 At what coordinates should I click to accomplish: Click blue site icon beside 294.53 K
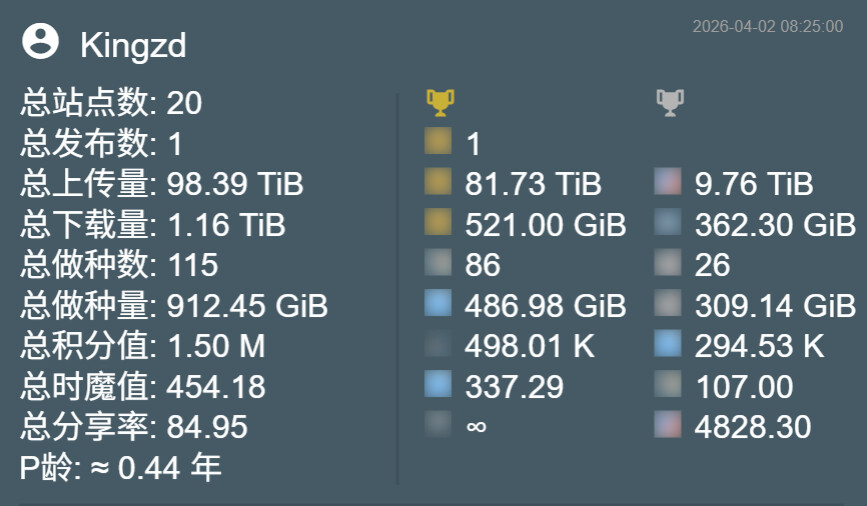[x=668, y=343]
